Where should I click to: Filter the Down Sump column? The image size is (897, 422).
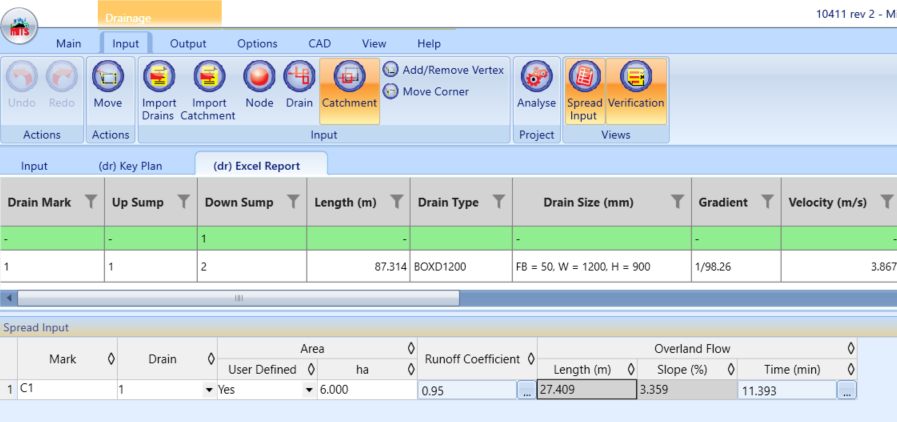pyautogui.click(x=293, y=201)
